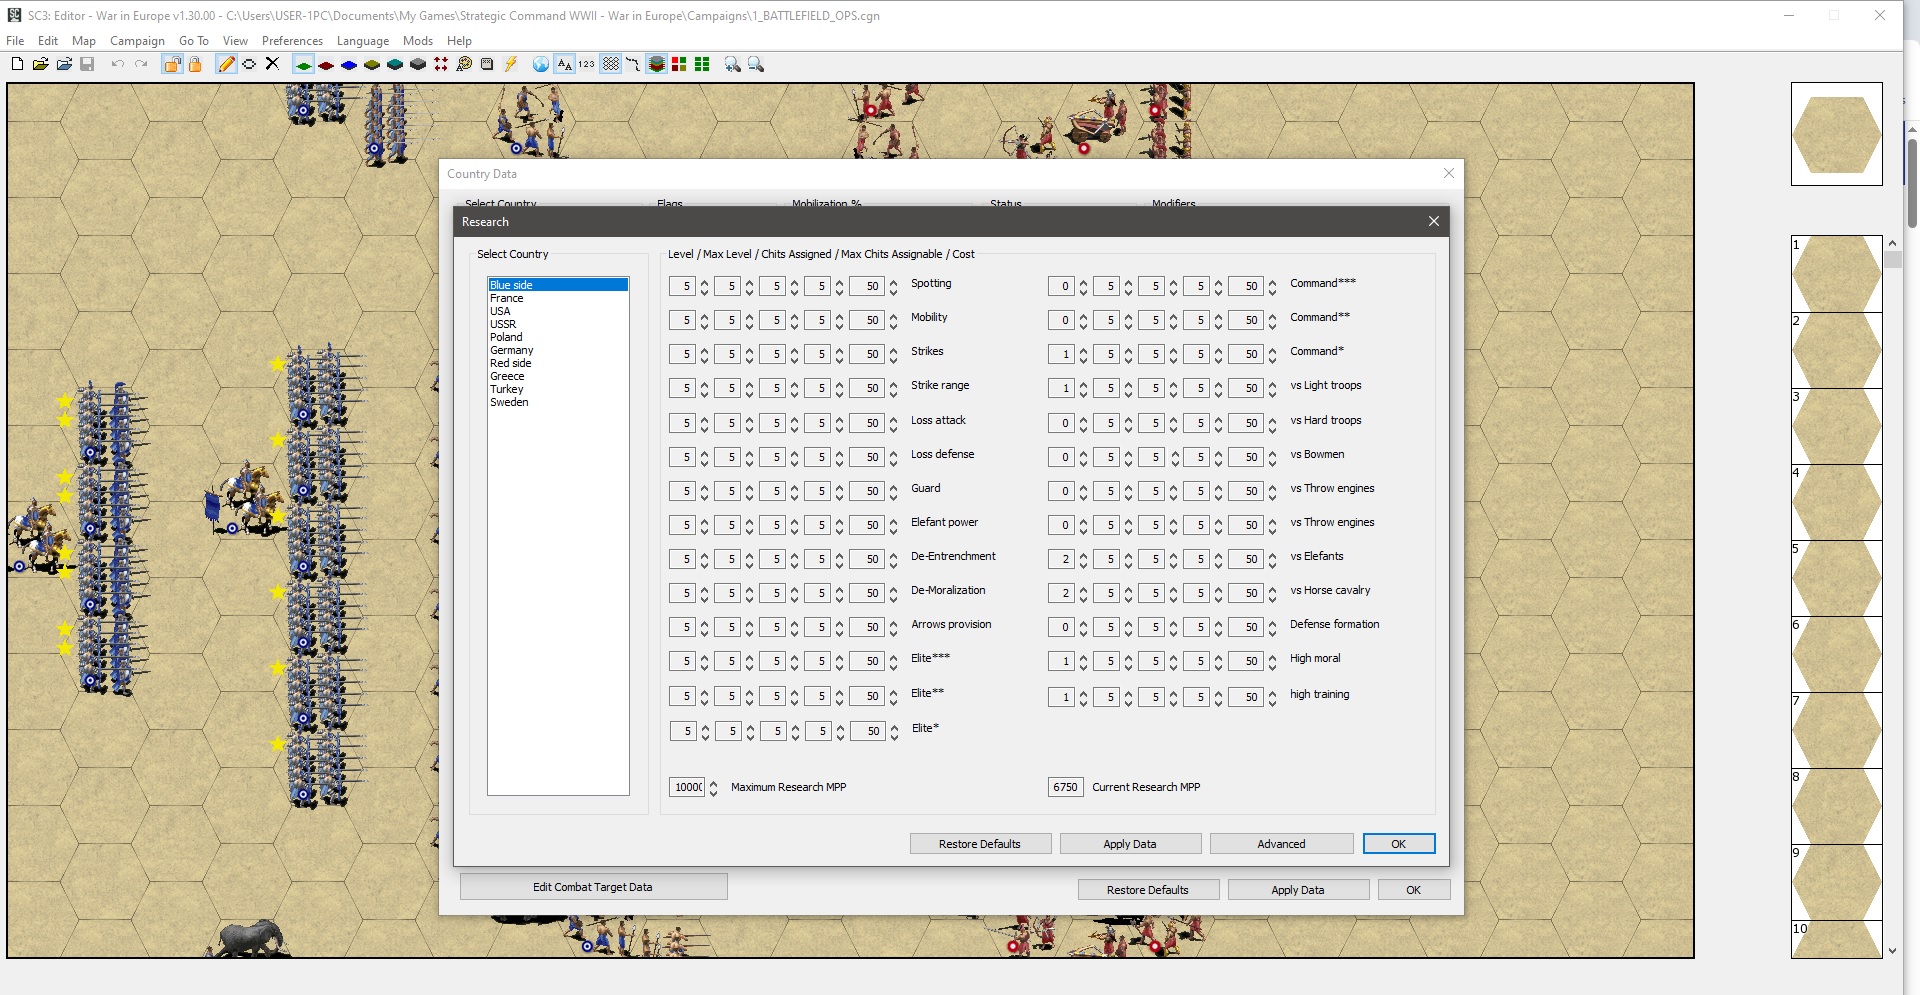
Task: Click the first yellow open folder icon
Action: pos(41,64)
